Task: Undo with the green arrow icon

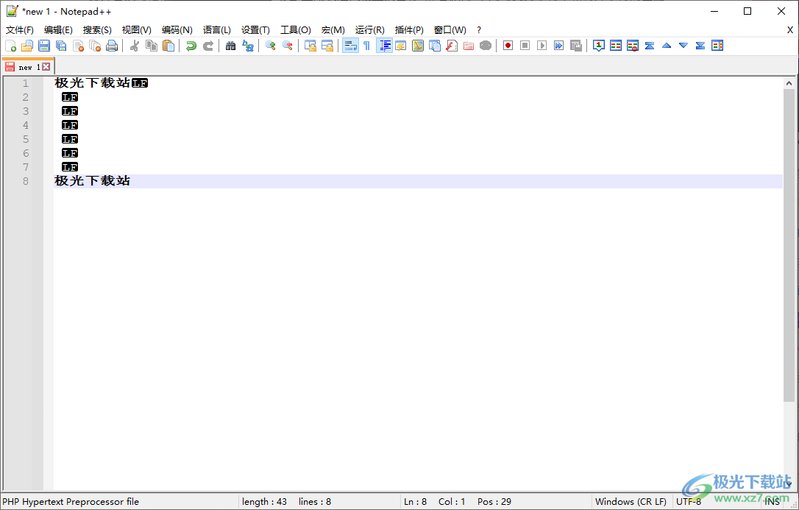Action: (x=191, y=46)
